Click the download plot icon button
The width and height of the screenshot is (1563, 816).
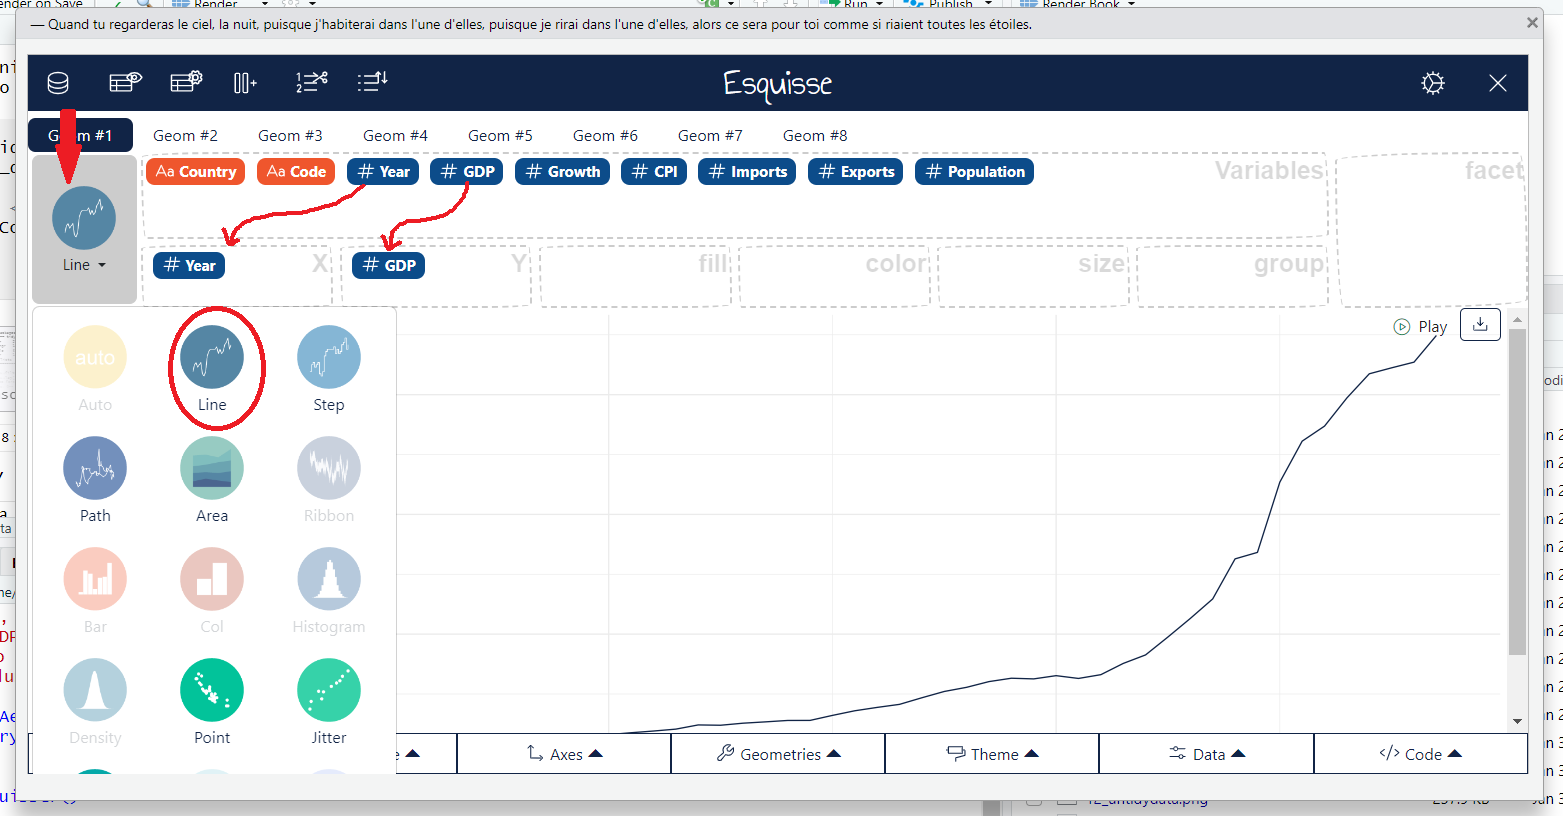tap(1480, 325)
